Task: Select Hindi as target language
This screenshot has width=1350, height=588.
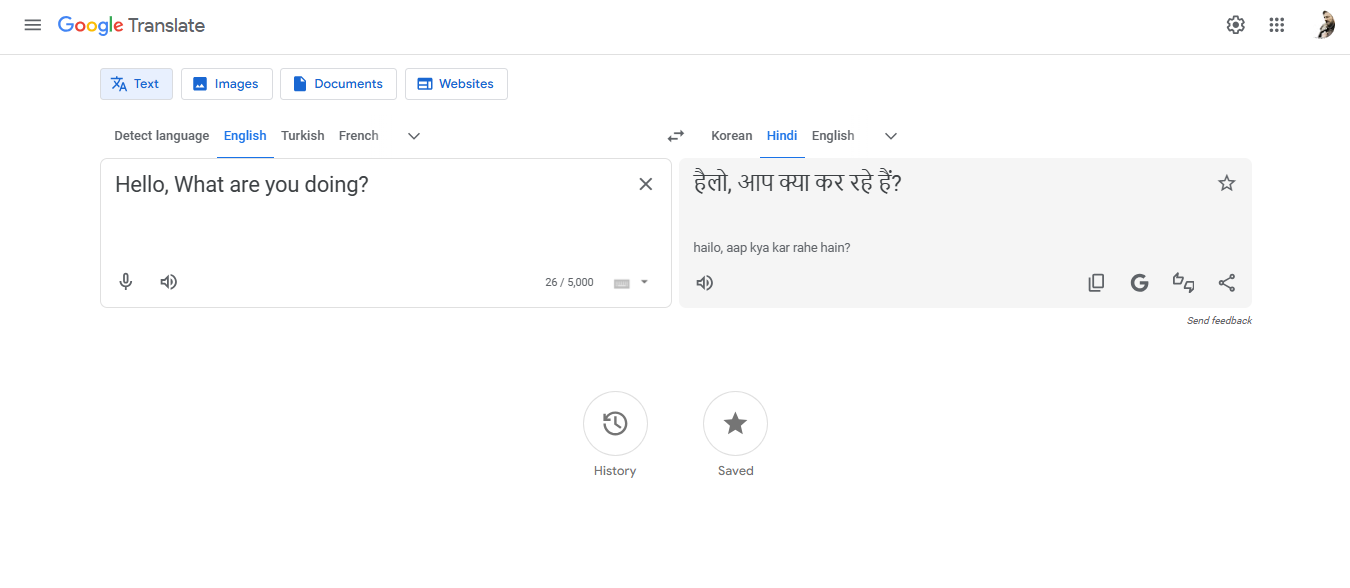Action: pos(782,136)
